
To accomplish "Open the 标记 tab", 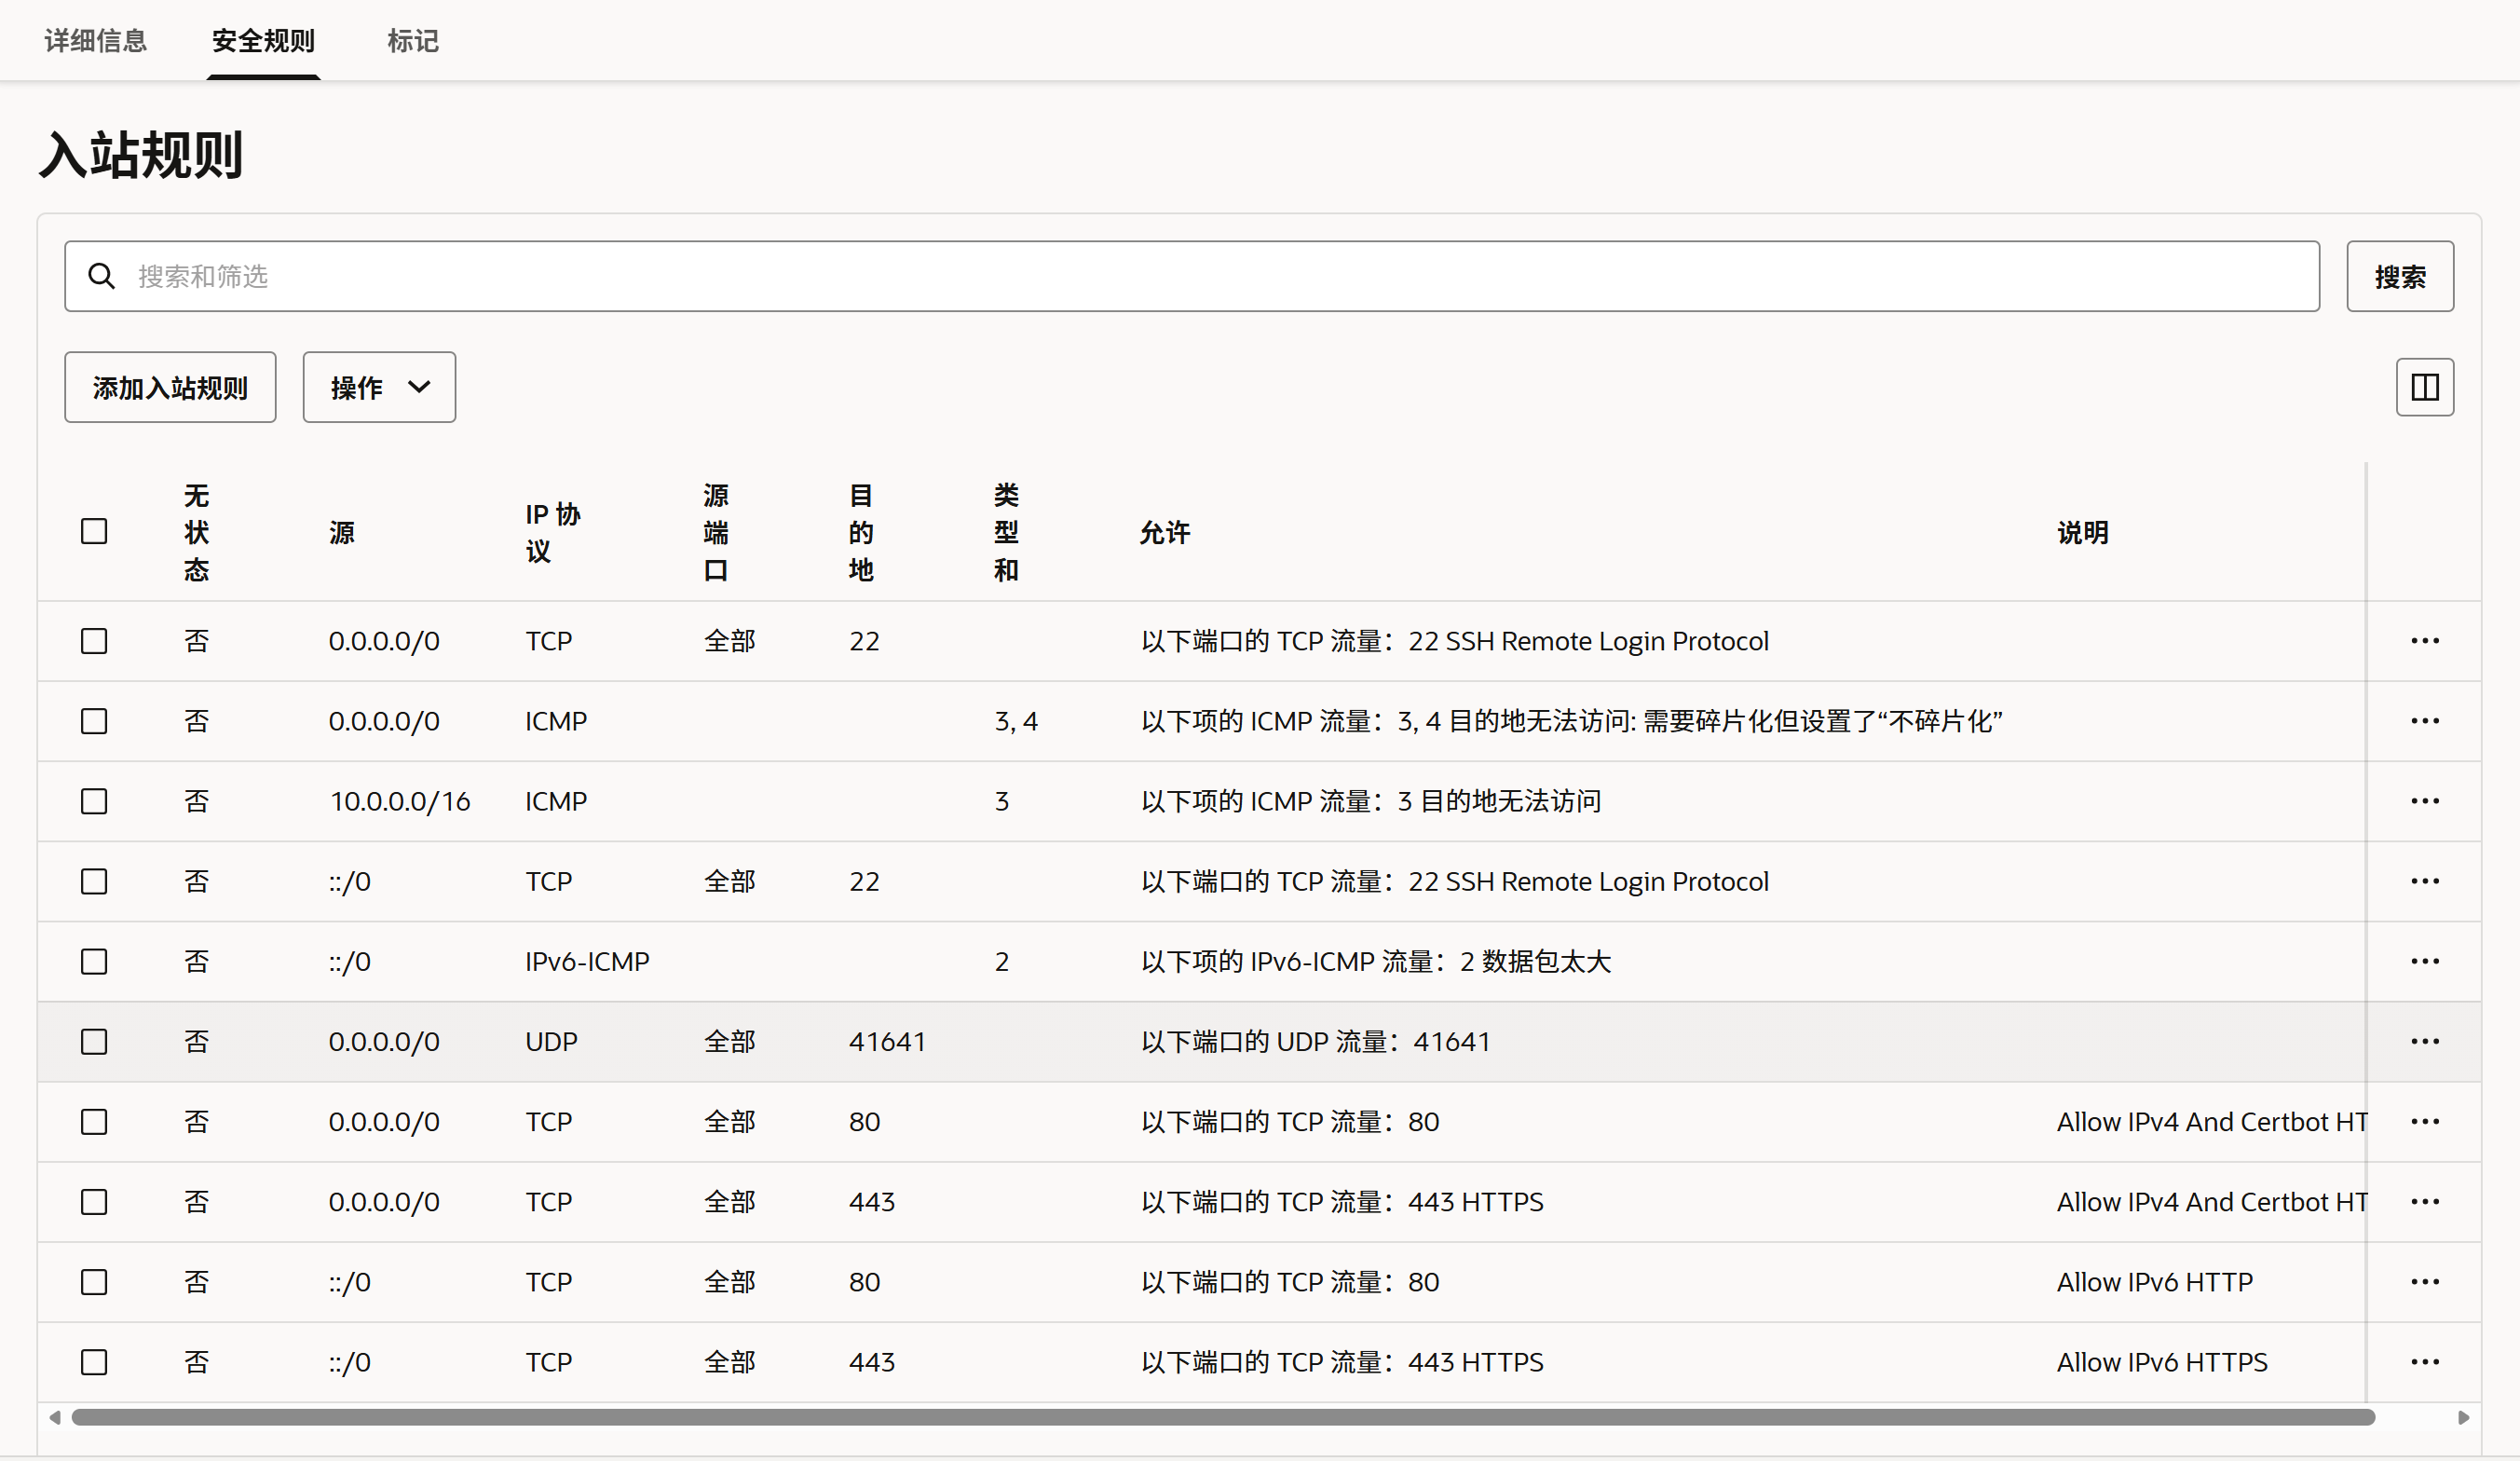I will [412, 41].
